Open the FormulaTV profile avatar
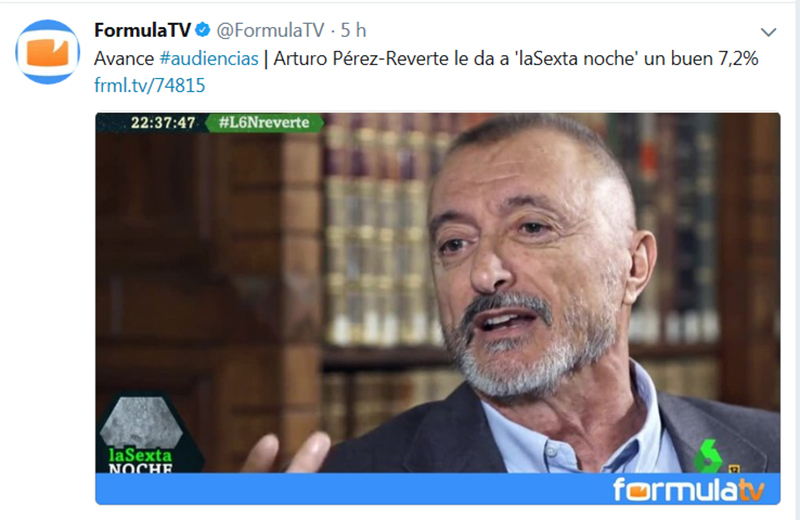800x520 pixels. 47,52
